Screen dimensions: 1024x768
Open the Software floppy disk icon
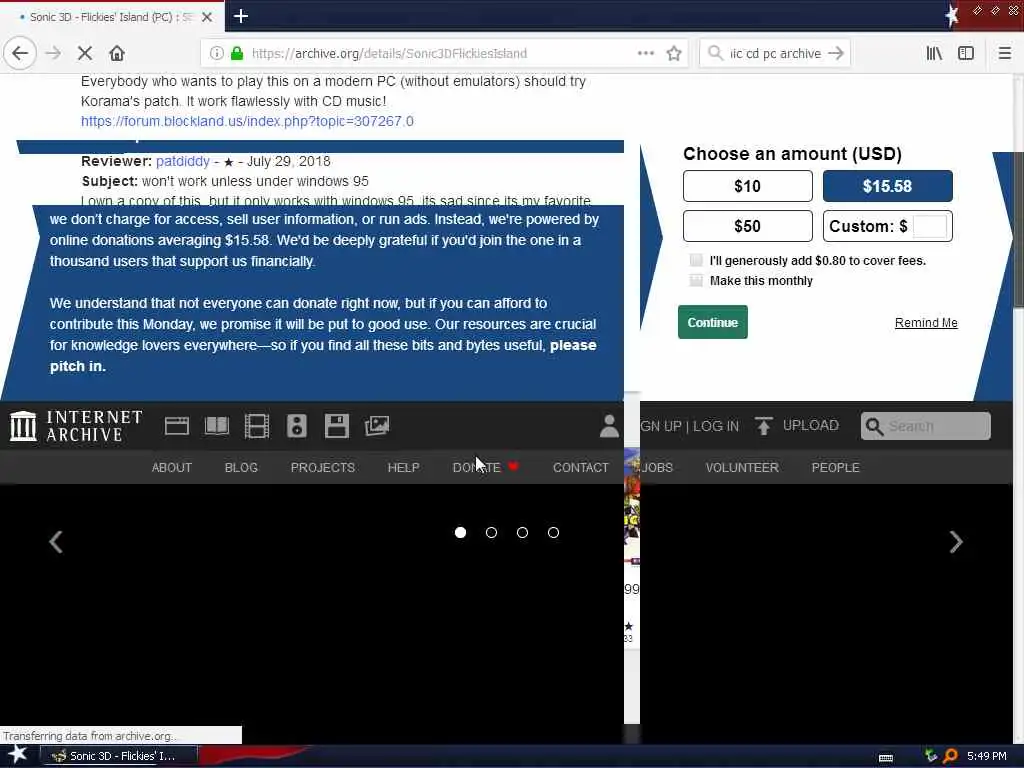(x=337, y=426)
